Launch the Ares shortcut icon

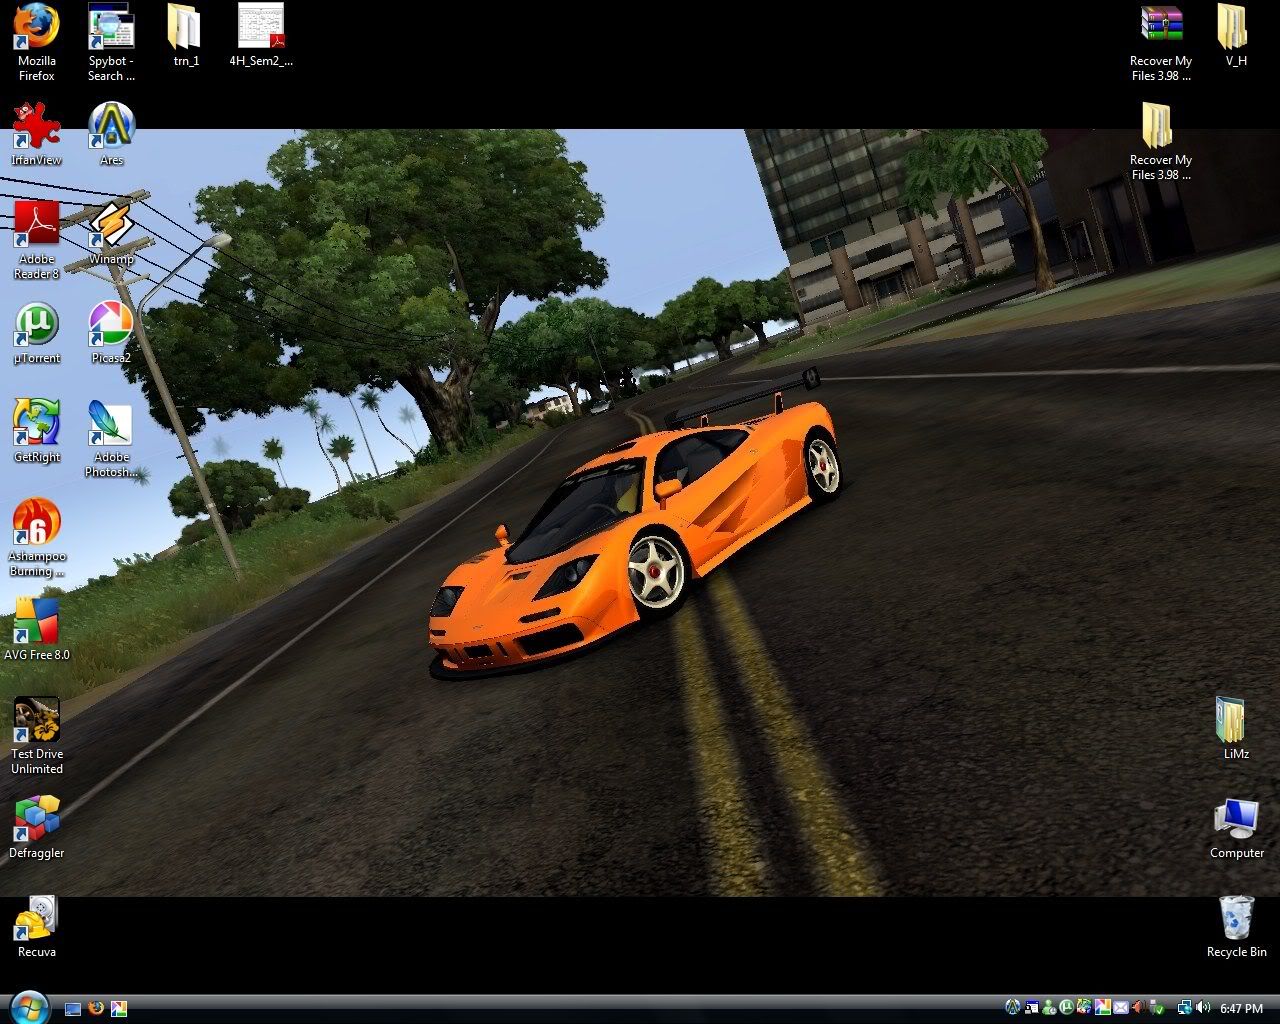pos(111,134)
